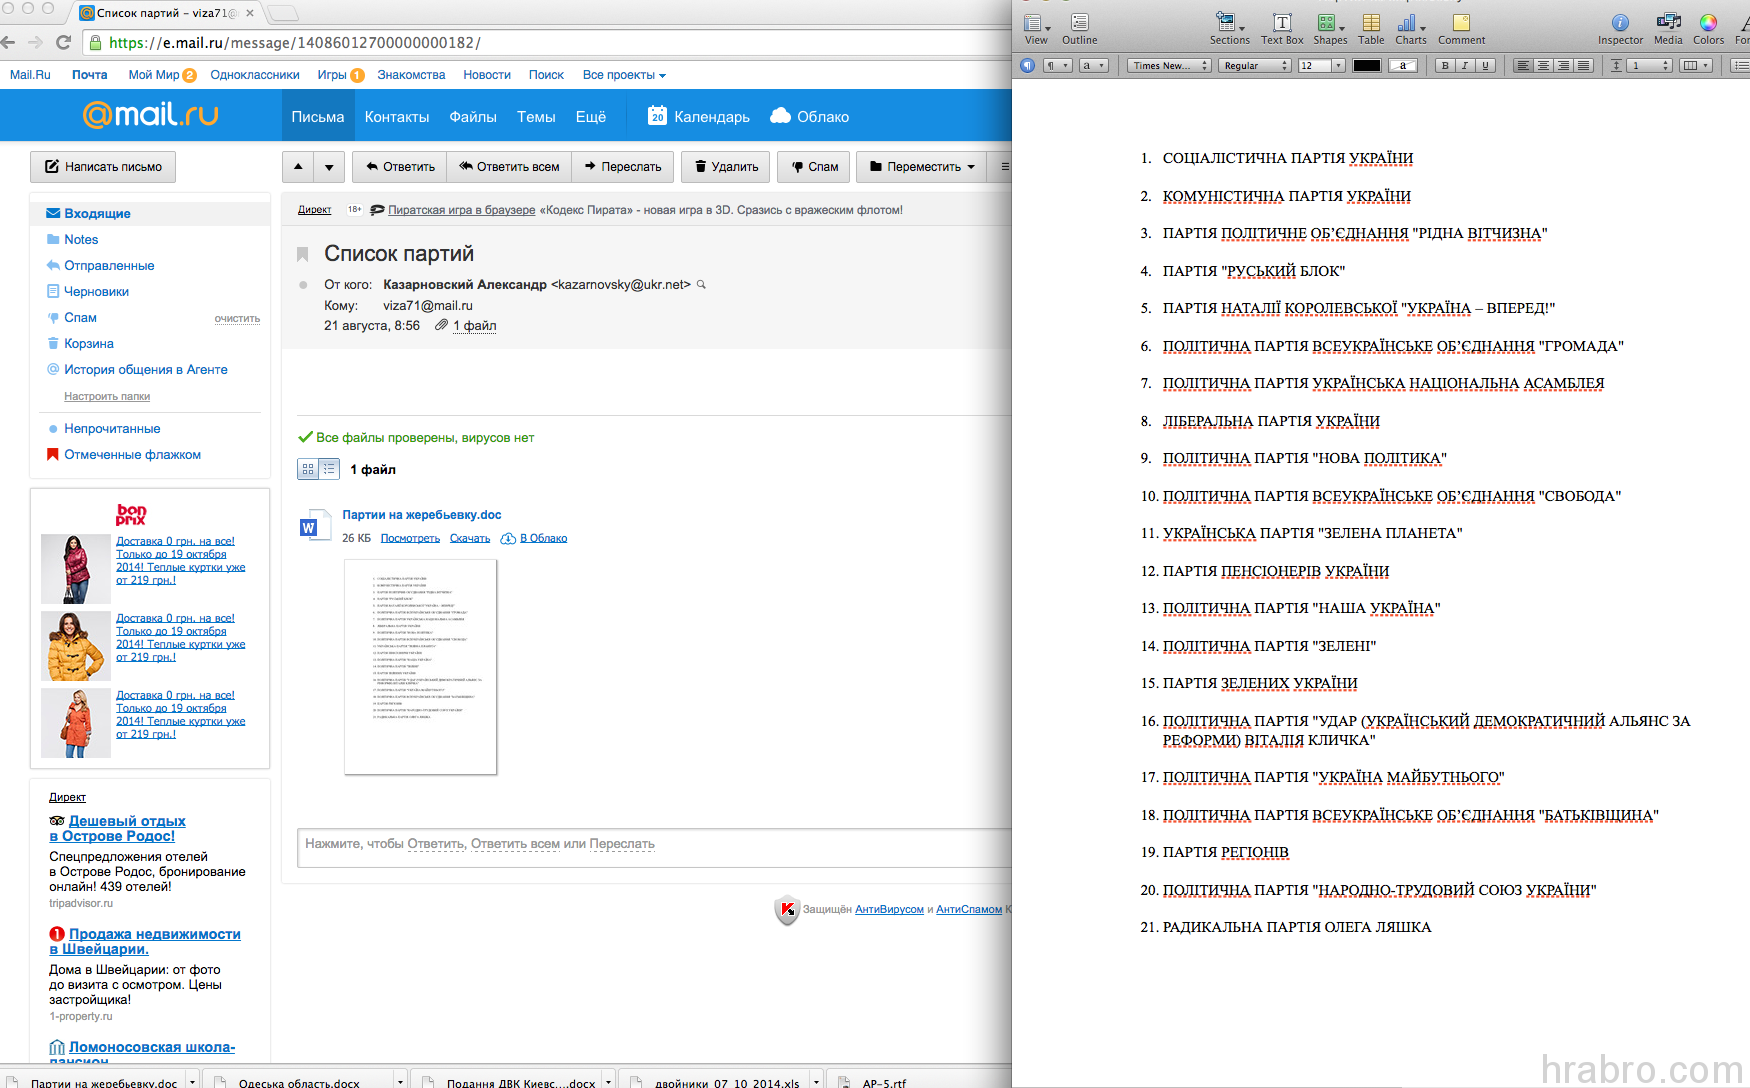Viewport: 1750px width, 1088px height.
Task: Open the Файлы tab in mail header
Action: 472,117
